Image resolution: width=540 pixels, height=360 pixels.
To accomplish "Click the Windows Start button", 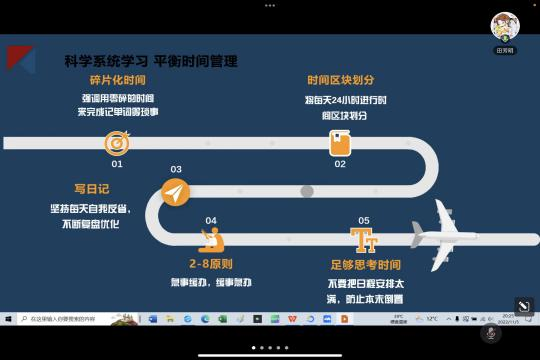I will point(8,319).
